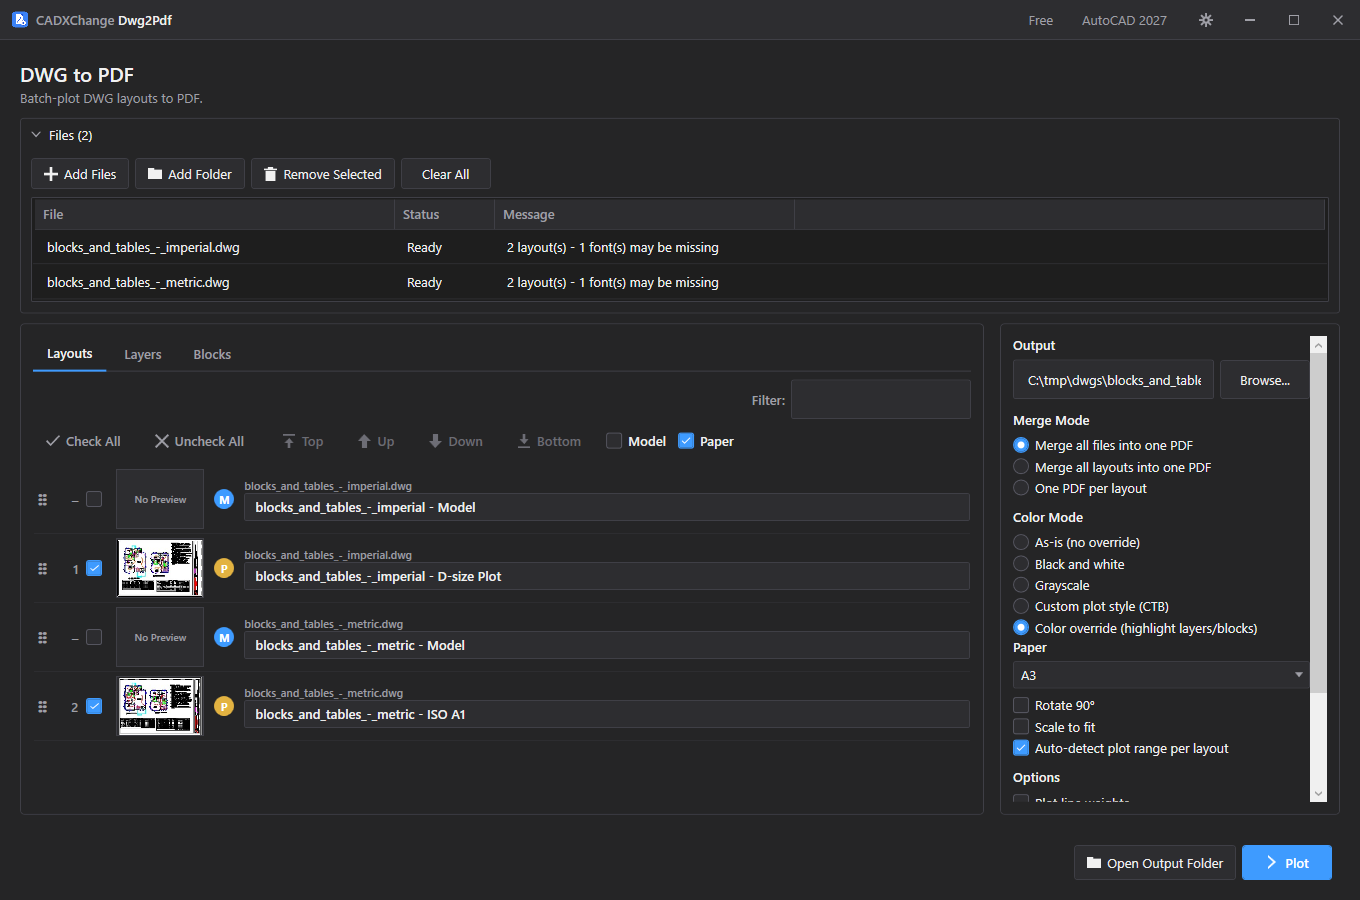The image size is (1360, 900).
Task: Click the metric ISO A1 thumbnail
Action: tap(160, 706)
